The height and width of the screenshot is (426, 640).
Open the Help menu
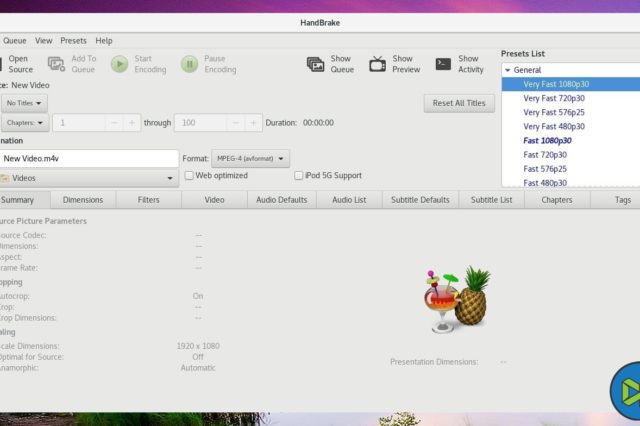coord(104,41)
